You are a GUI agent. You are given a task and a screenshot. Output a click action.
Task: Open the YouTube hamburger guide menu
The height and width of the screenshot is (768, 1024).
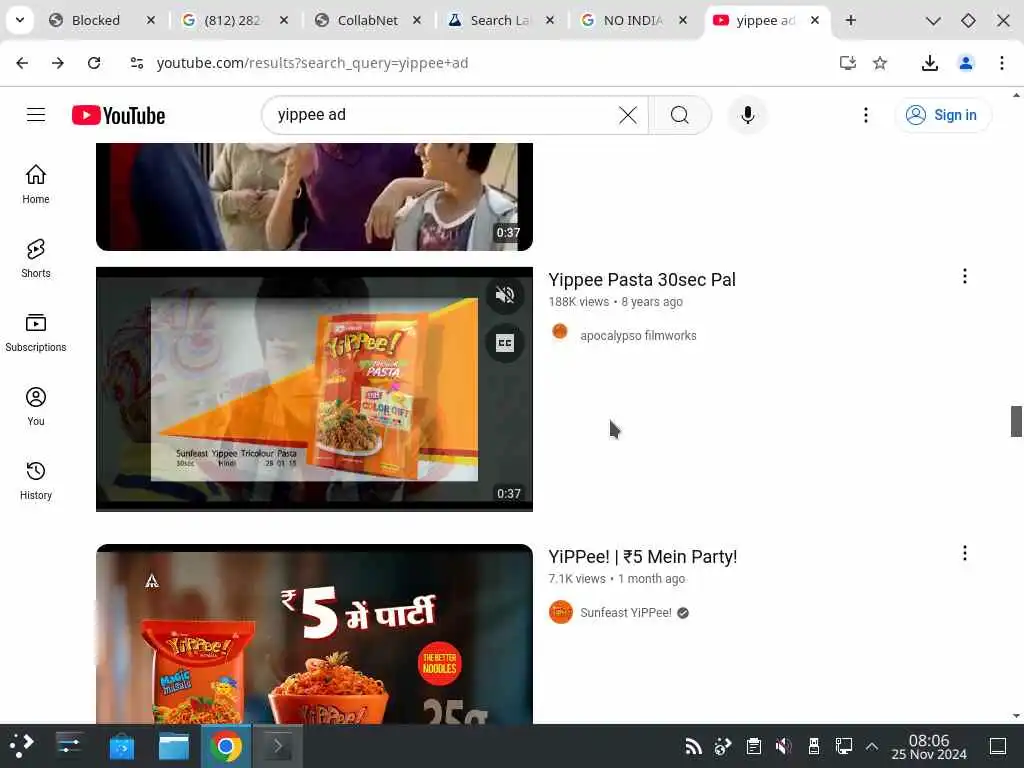[36, 115]
